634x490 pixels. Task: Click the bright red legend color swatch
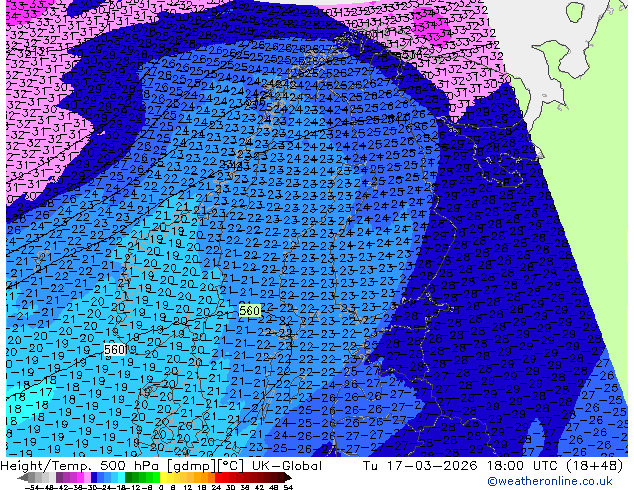pyautogui.click(x=218, y=477)
